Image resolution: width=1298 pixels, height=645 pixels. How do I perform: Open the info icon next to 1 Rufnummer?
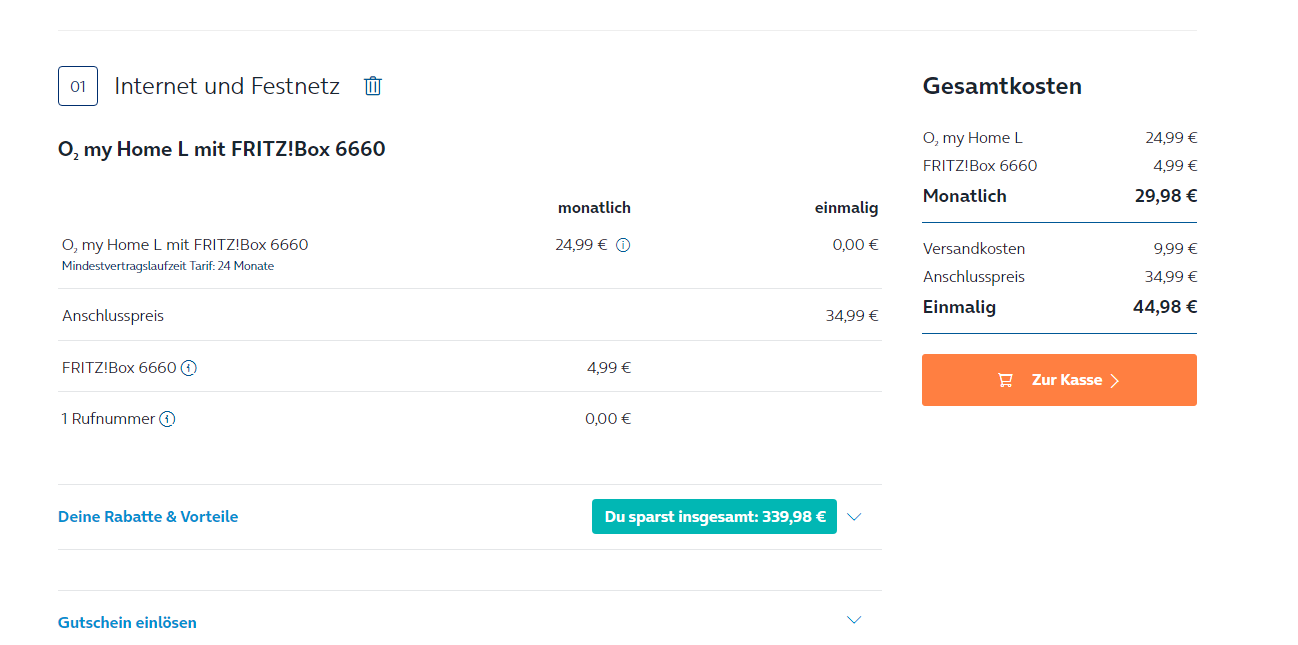168,419
